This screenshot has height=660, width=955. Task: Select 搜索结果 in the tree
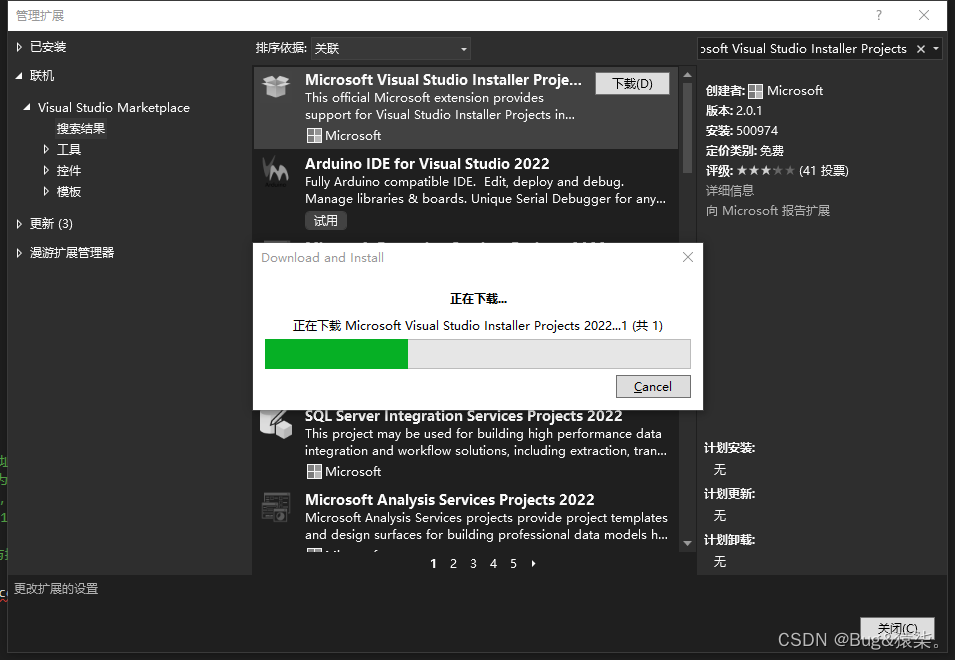click(x=81, y=128)
